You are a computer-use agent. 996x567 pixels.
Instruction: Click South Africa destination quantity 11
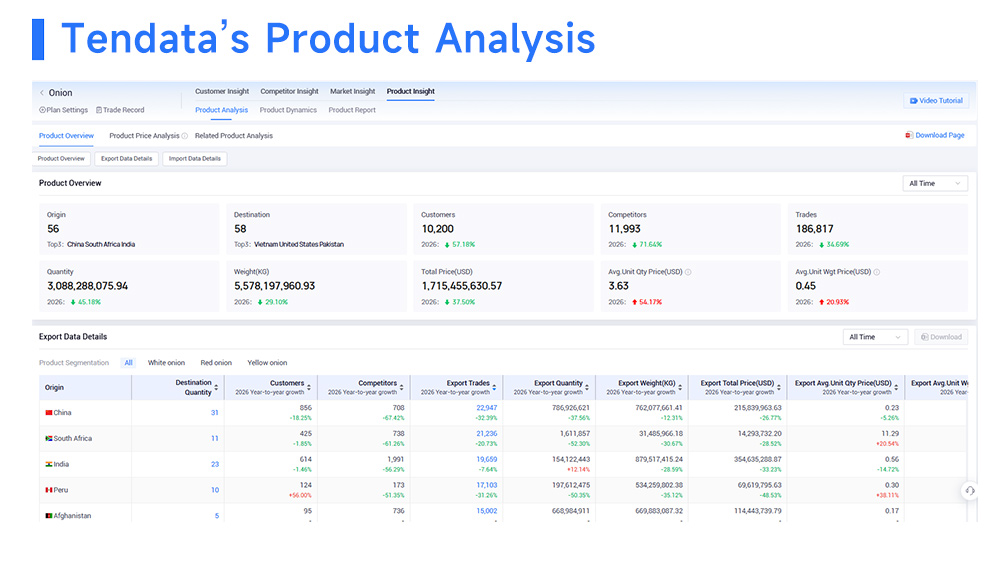pos(215,439)
